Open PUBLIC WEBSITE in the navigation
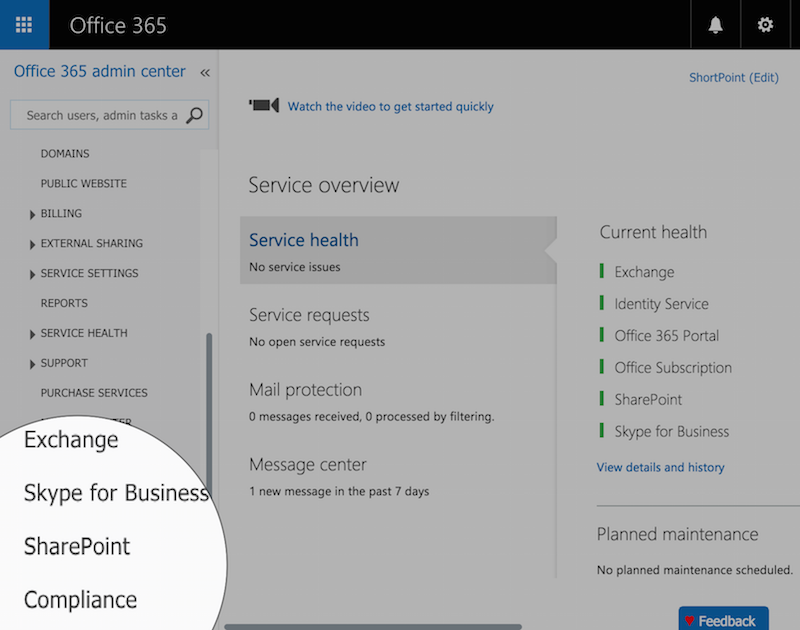This screenshot has width=800, height=630. click(x=84, y=183)
